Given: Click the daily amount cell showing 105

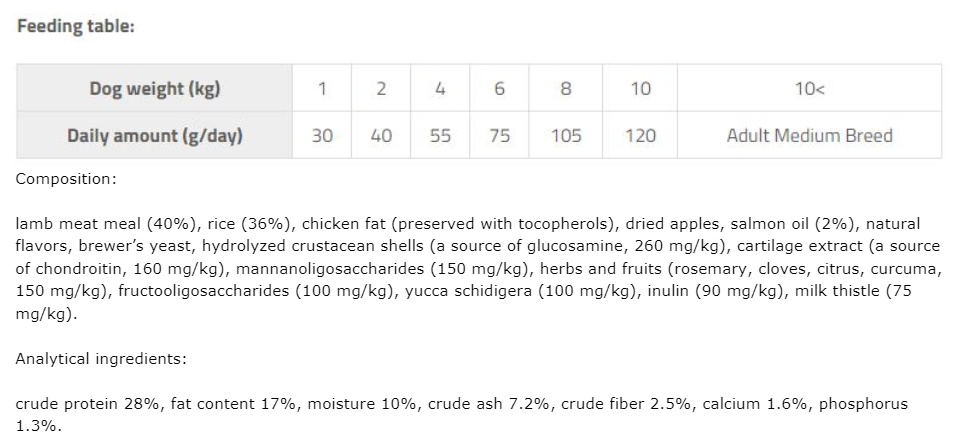Looking at the screenshot, I should [x=566, y=135].
